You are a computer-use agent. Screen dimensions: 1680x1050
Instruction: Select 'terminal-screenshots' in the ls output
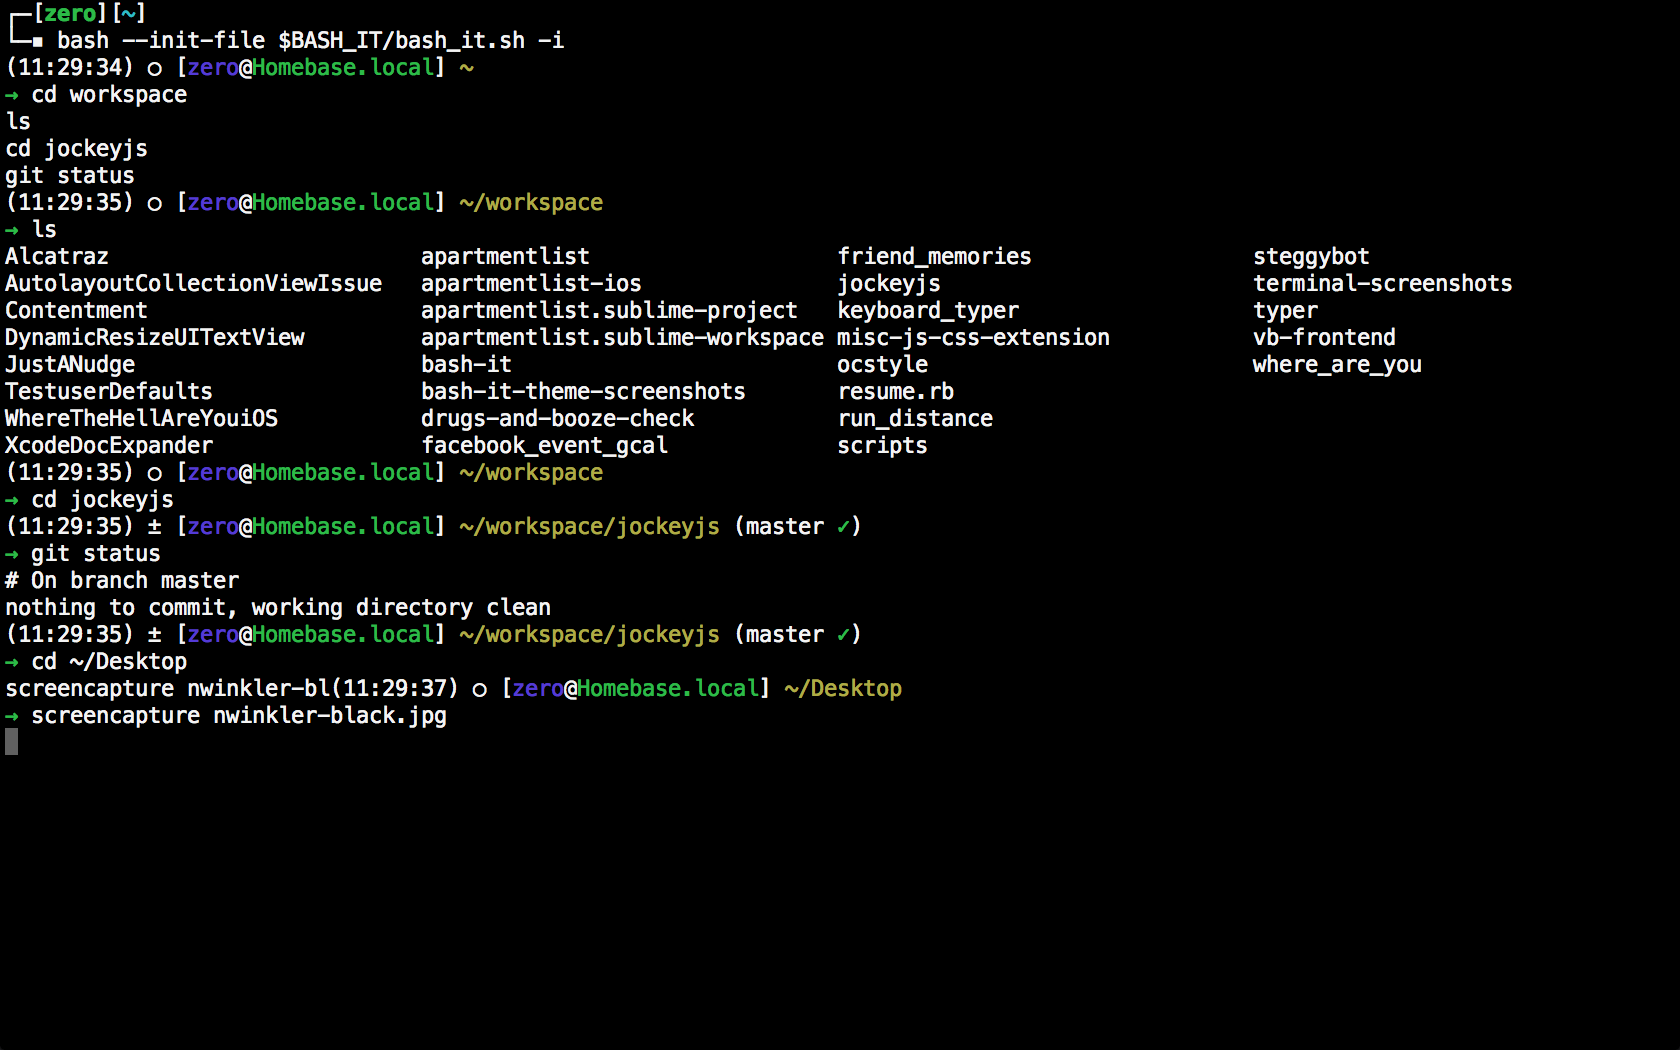(1382, 284)
